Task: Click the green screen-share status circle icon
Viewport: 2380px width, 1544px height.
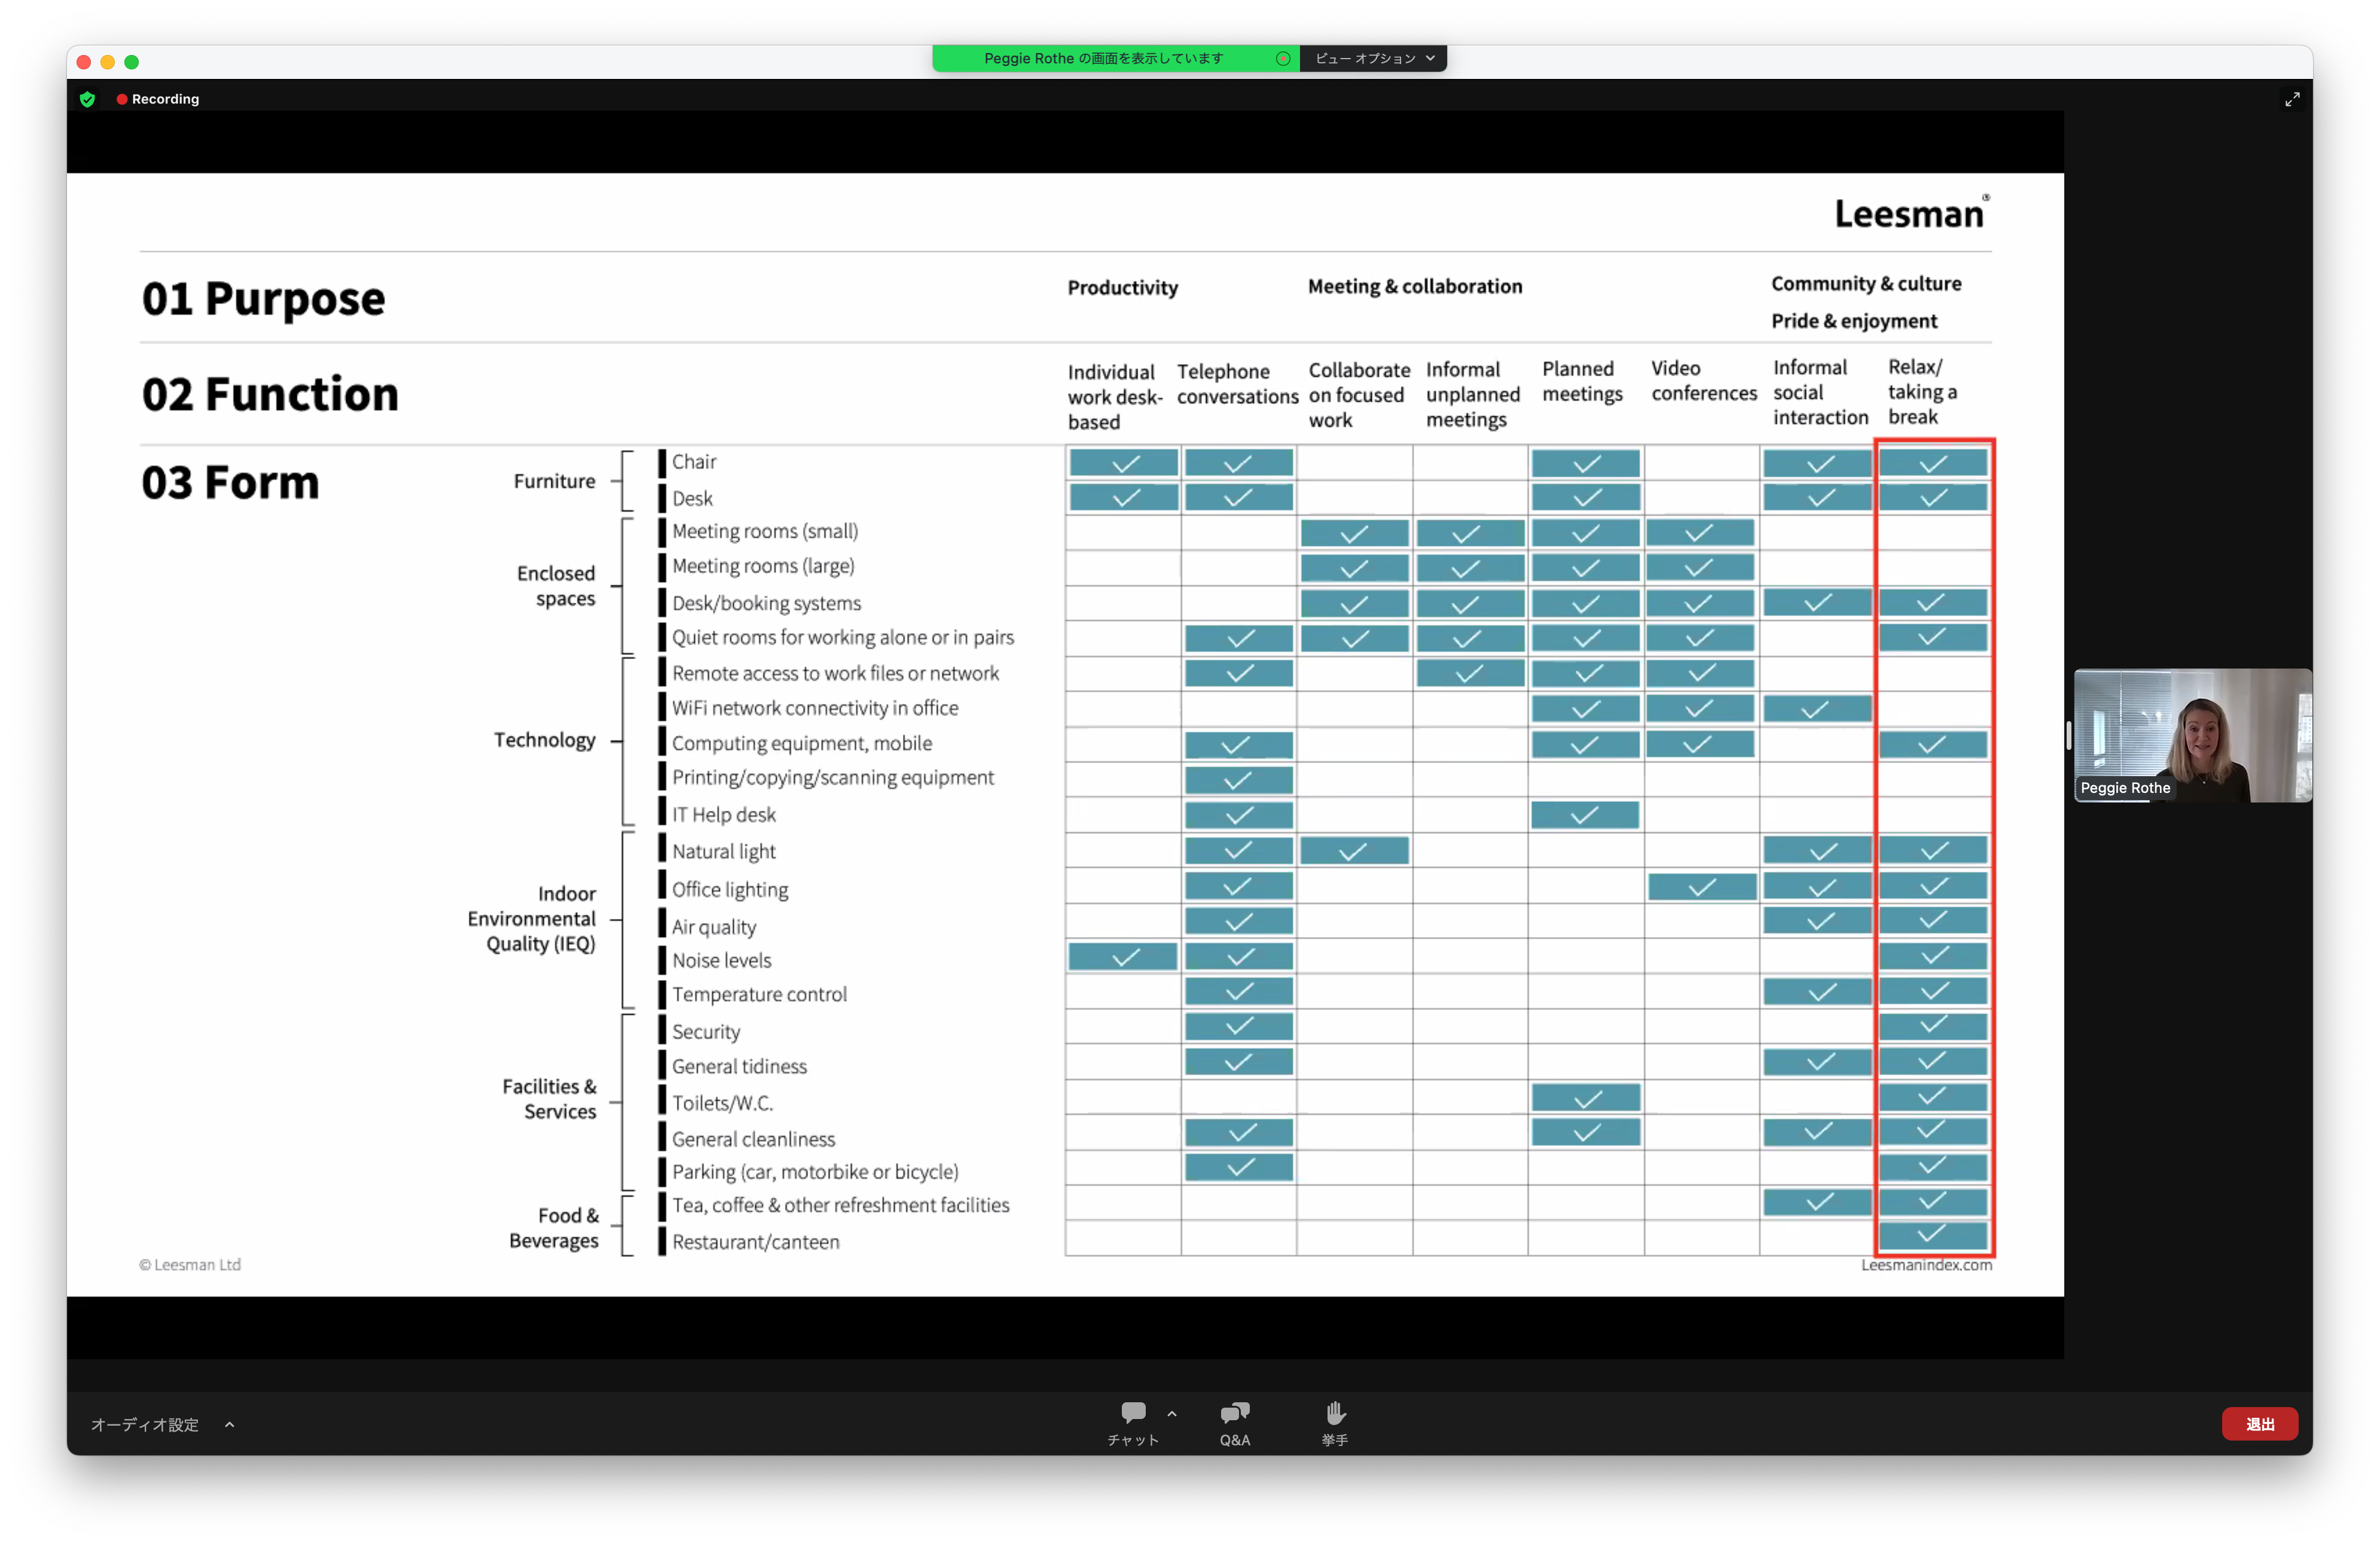Action: click(1283, 59)
